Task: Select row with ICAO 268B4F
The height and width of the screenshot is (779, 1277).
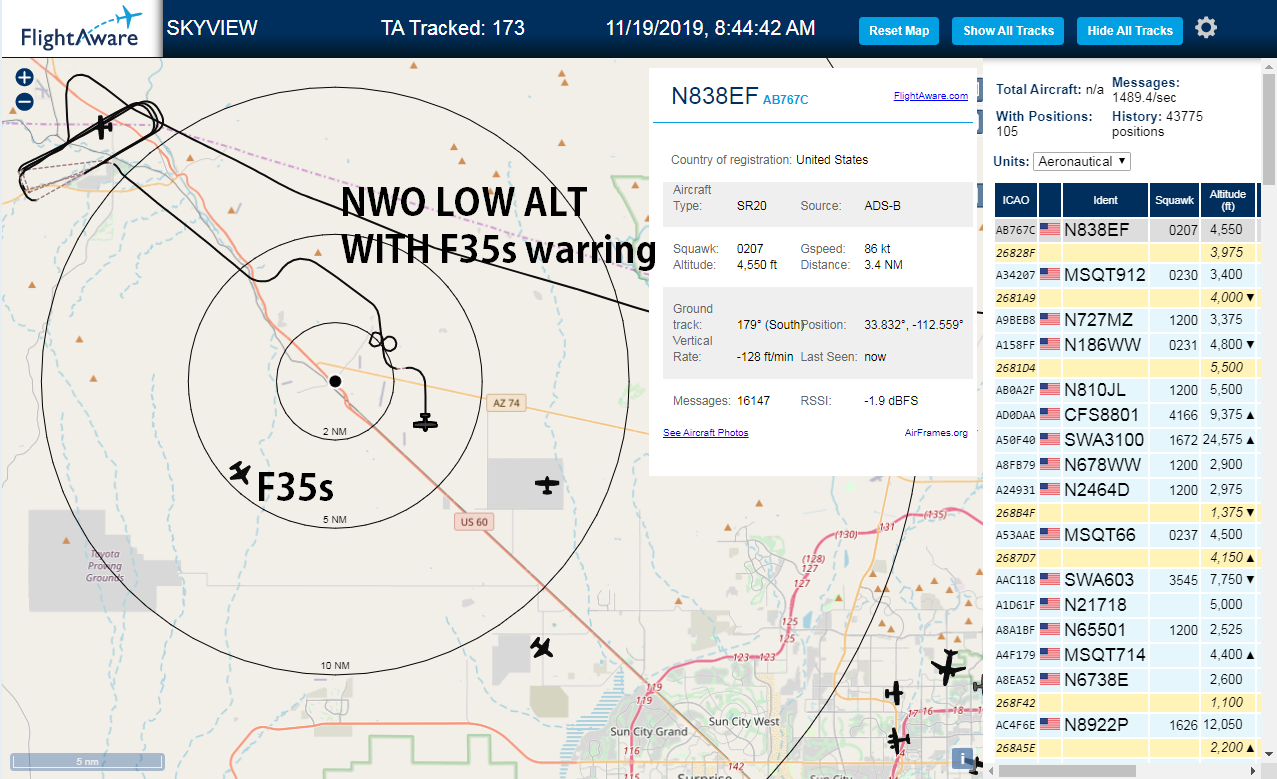Action: pyautogui.click(x=1127, y=513)
